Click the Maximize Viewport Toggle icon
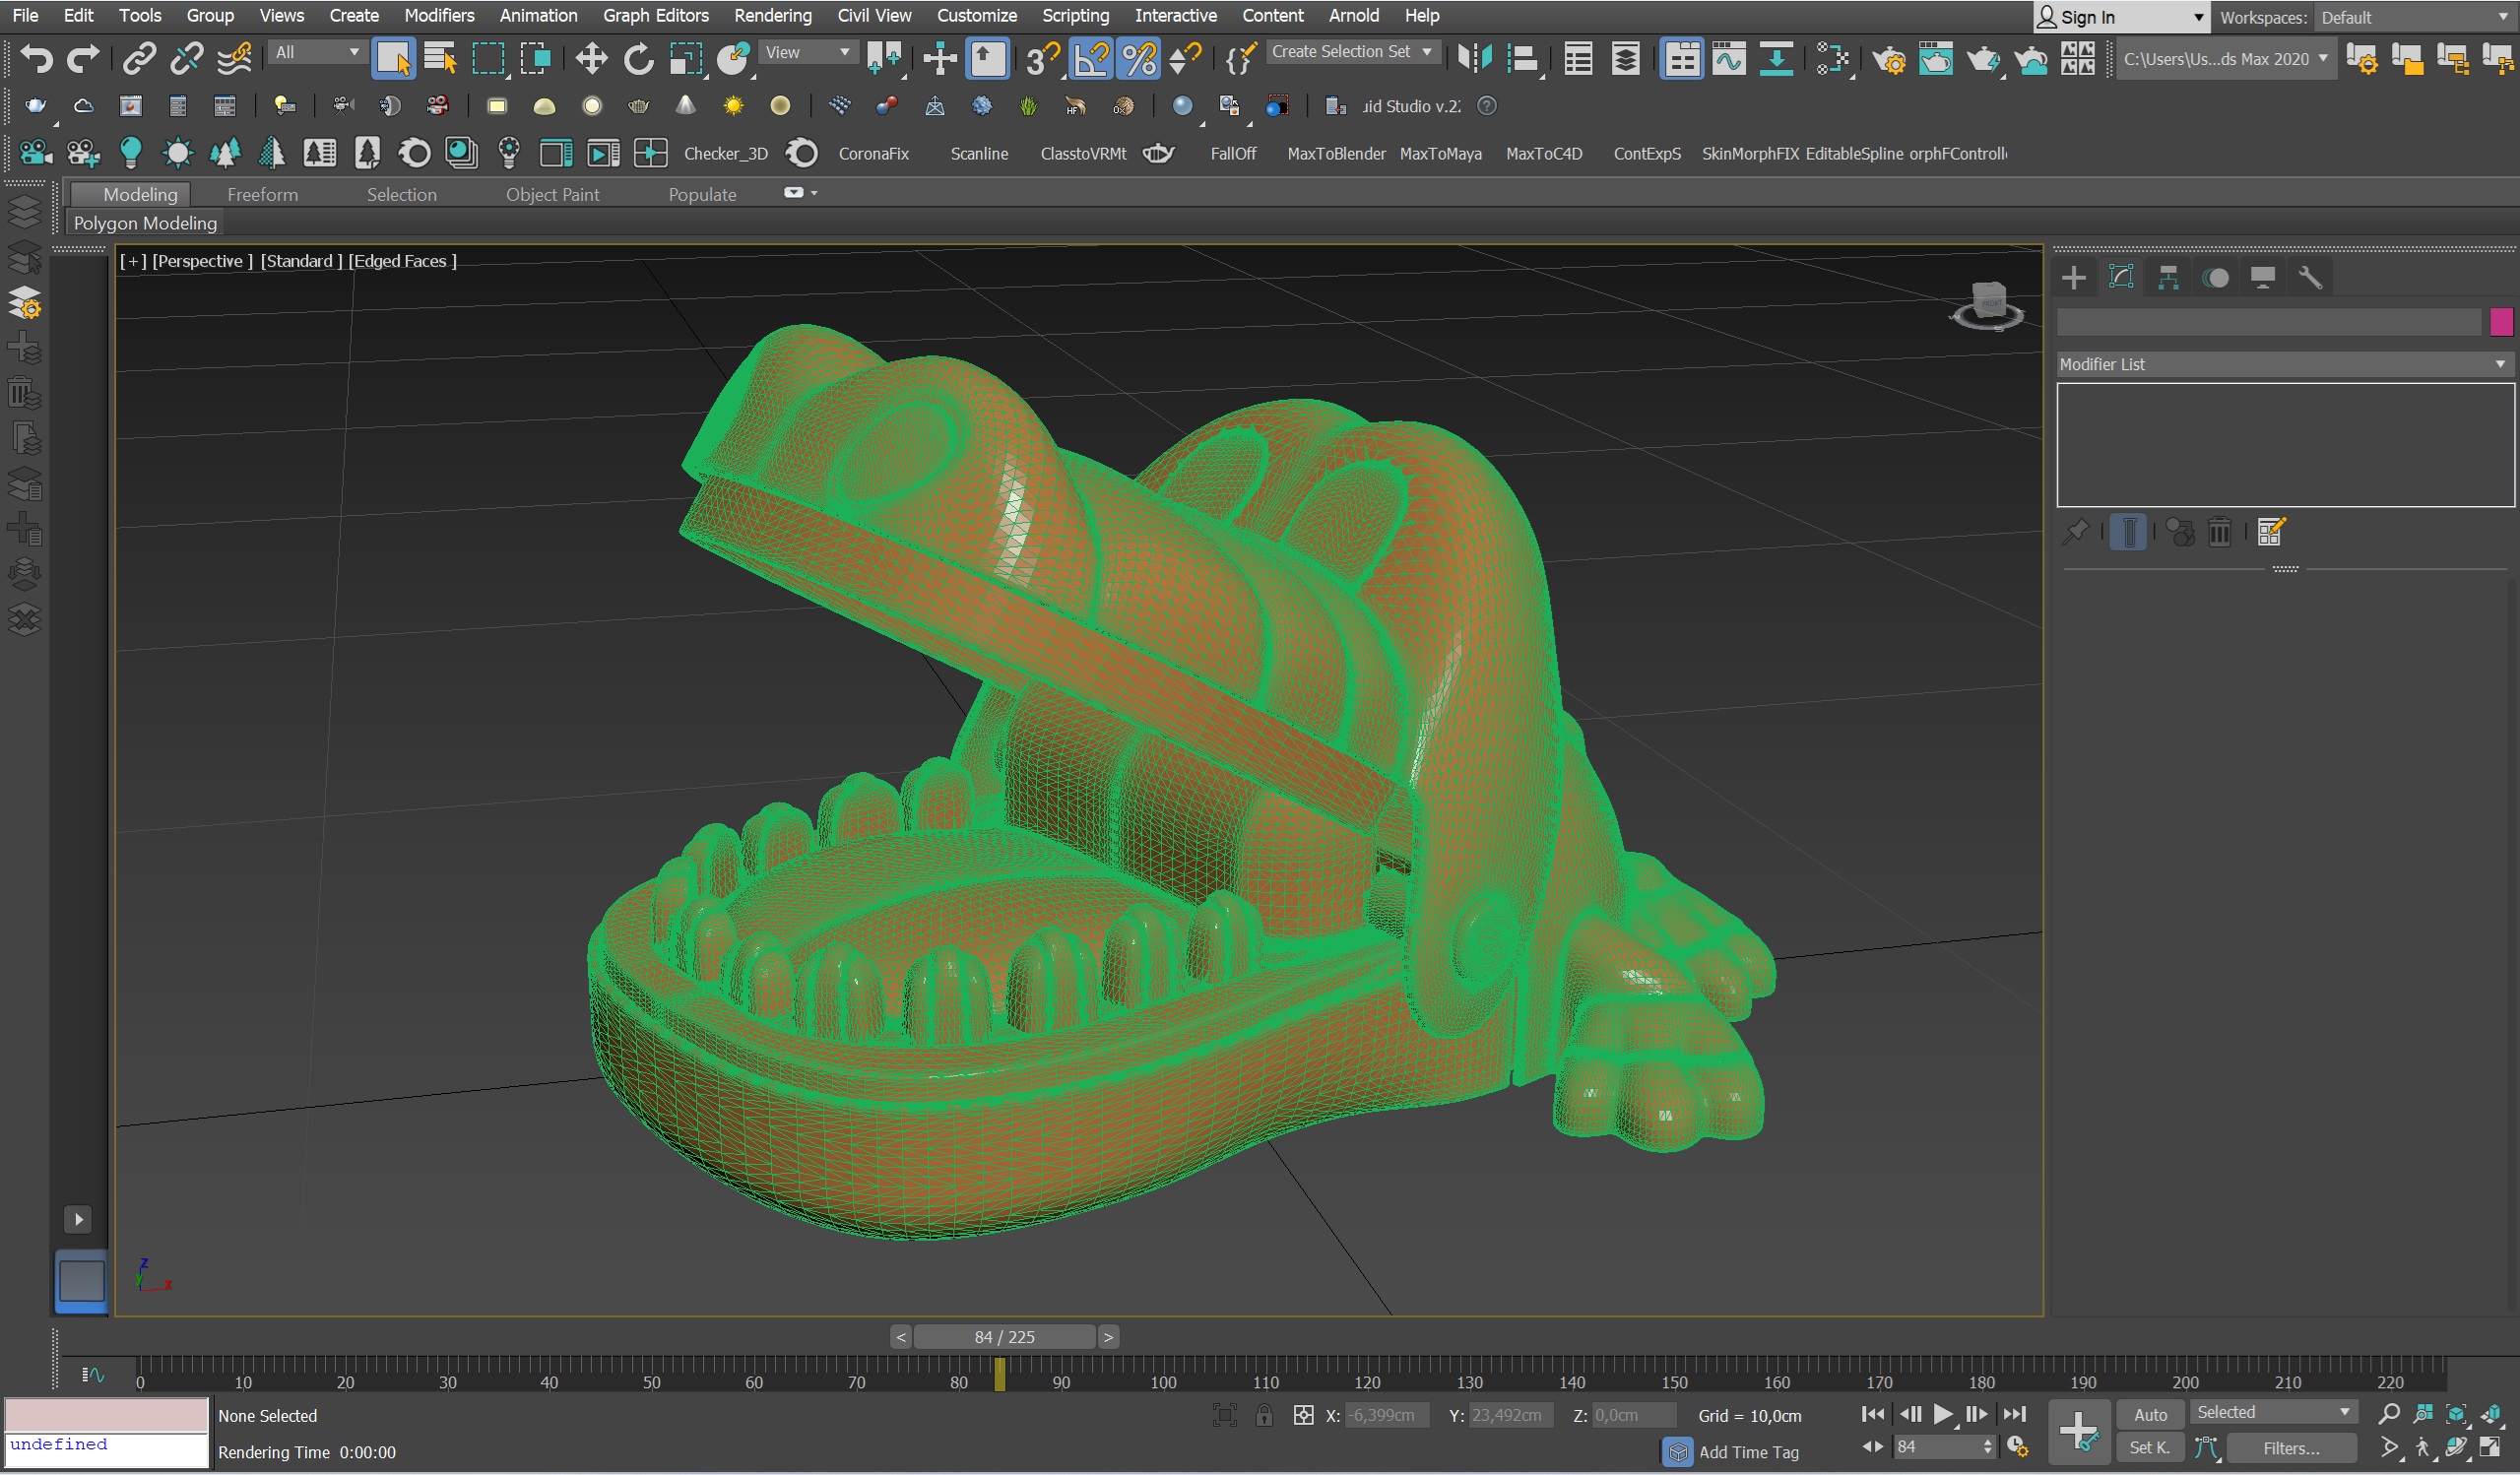The image size is (2520, 1475). point(2490,1447)
